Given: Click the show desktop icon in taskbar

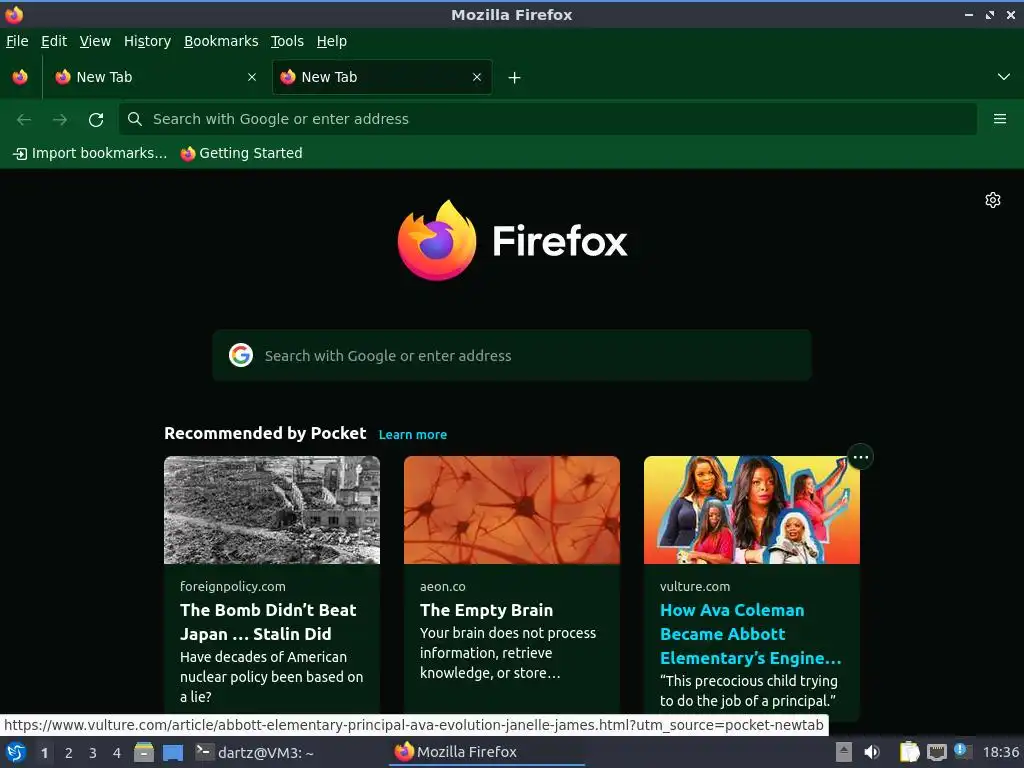Looking at the screenshot, I should point(173,752).
